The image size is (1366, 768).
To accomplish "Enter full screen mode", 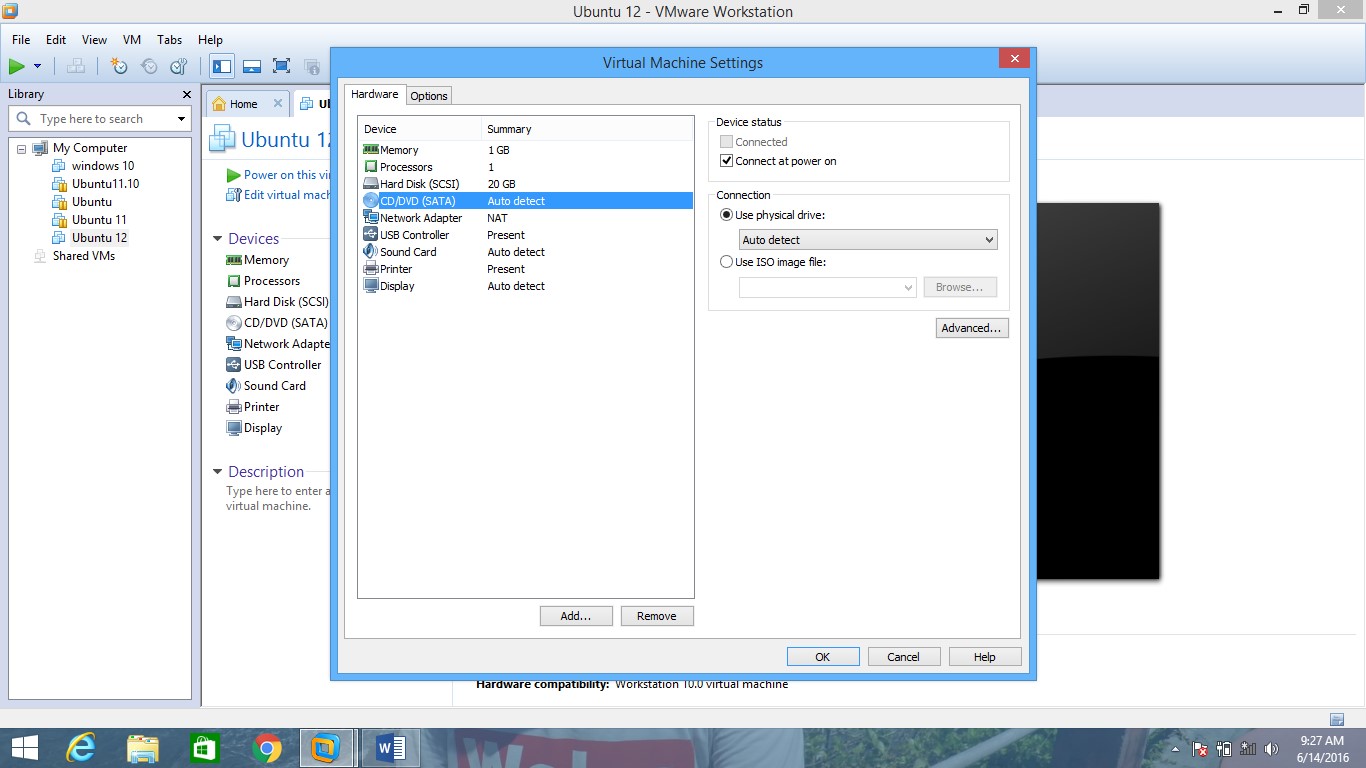I will coord(281,66).
